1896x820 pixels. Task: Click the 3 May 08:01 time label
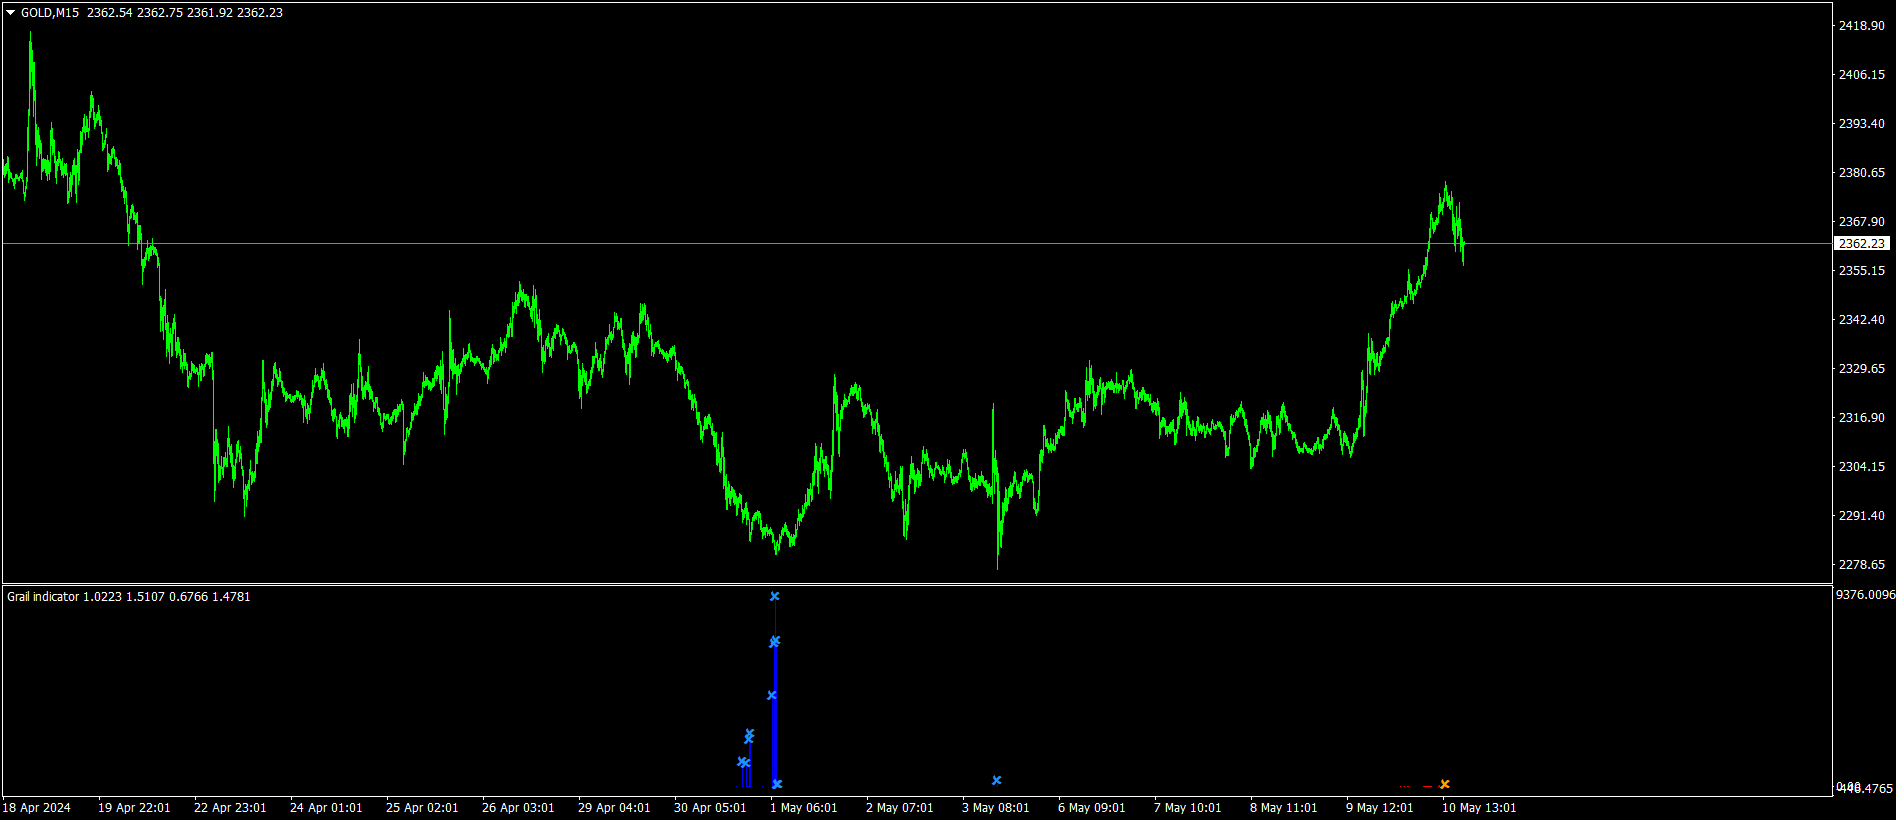pos(996,808)
